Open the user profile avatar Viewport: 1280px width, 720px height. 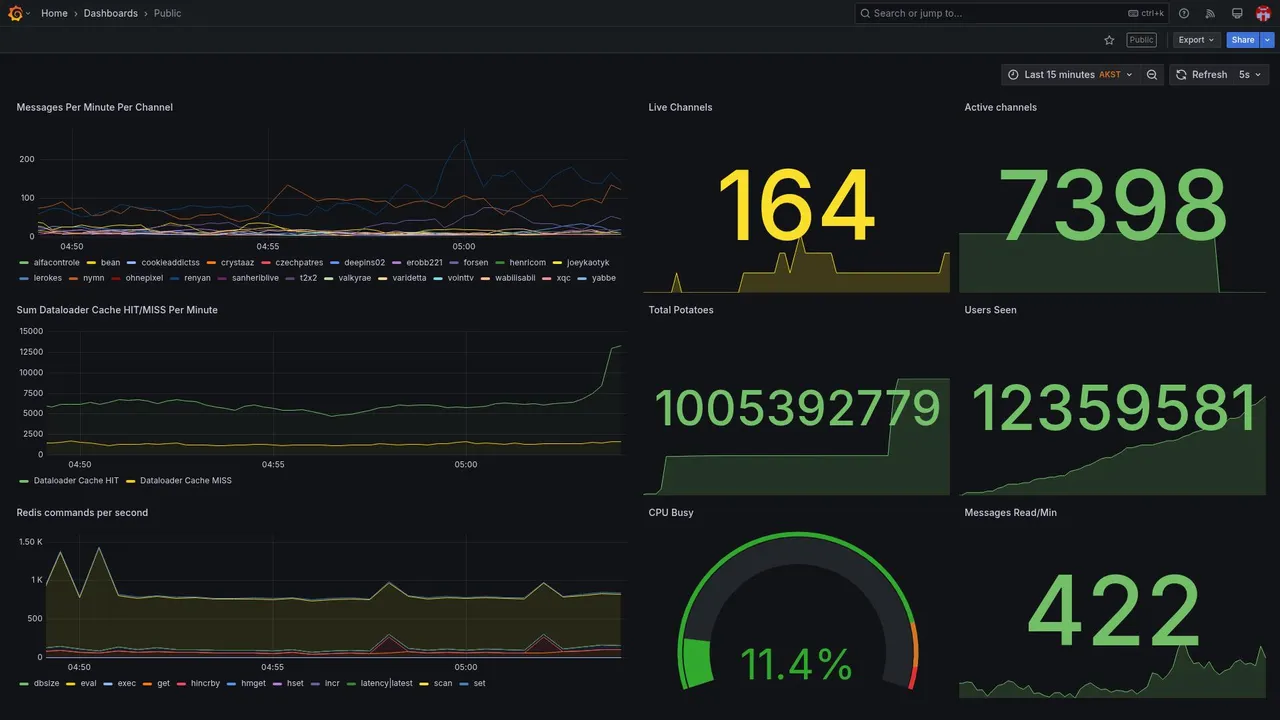tap(1263, 13)
